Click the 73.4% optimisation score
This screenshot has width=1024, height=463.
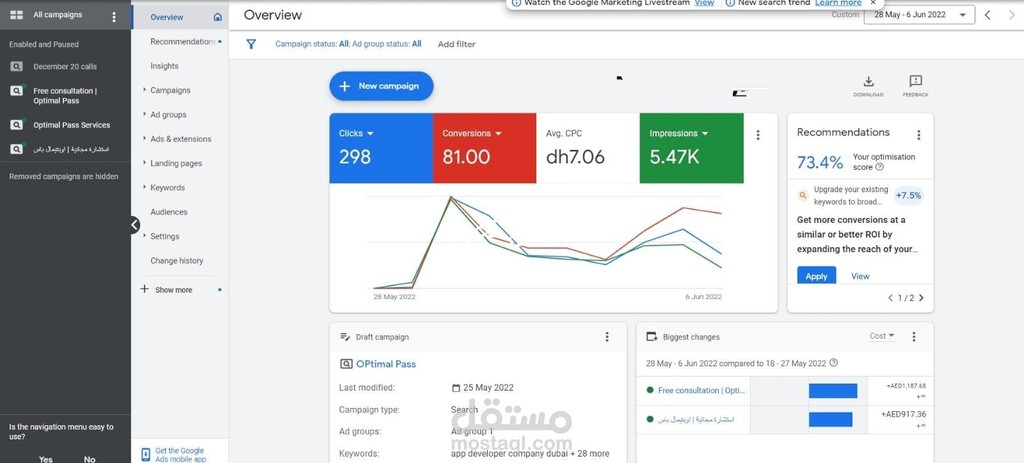pos(820,163)
